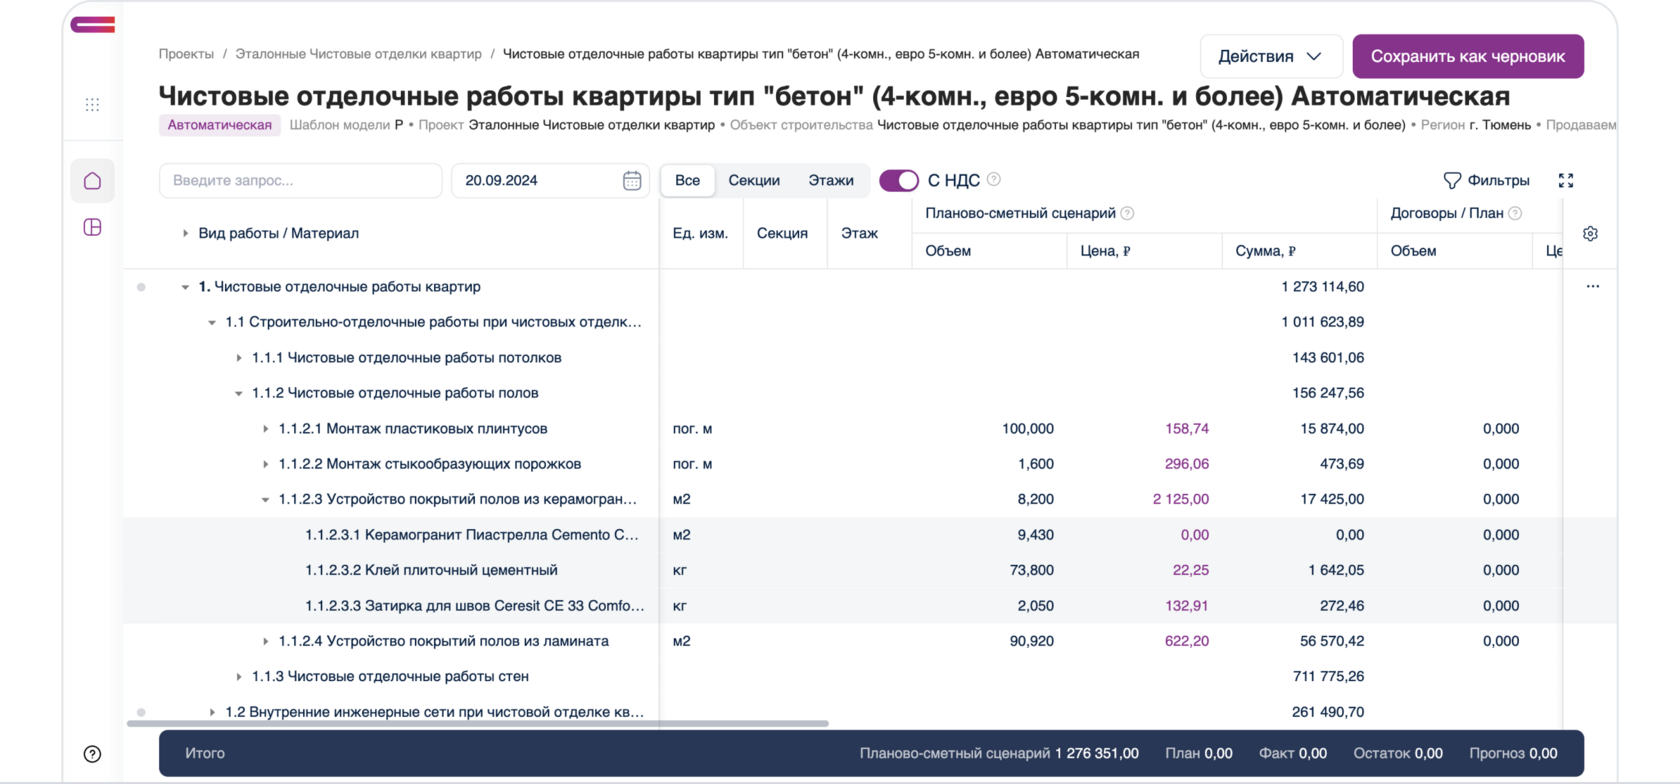The height and width of the screenshot is (784, 1680).
Task: Expand 1.1.2.2 Монтаж стыкообразующих порожков
Action: pyautogui.click(x=266, y=464)
